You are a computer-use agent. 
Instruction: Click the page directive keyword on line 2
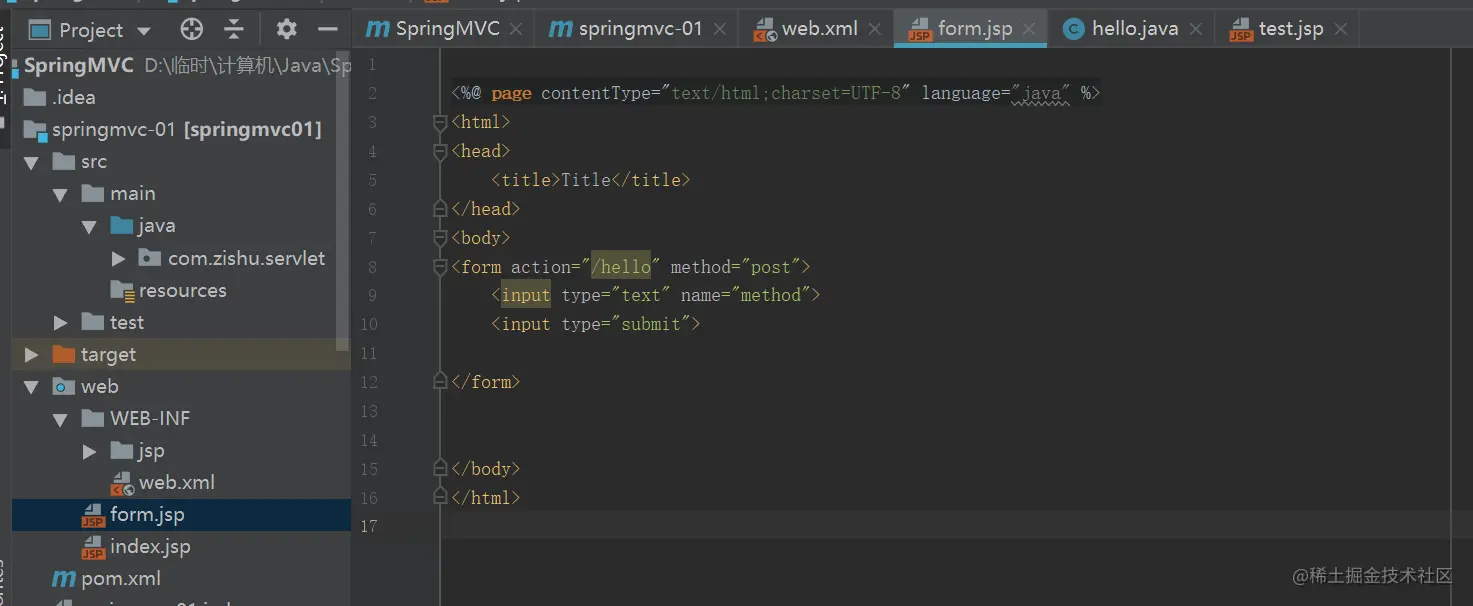click(x=511, y=93)
